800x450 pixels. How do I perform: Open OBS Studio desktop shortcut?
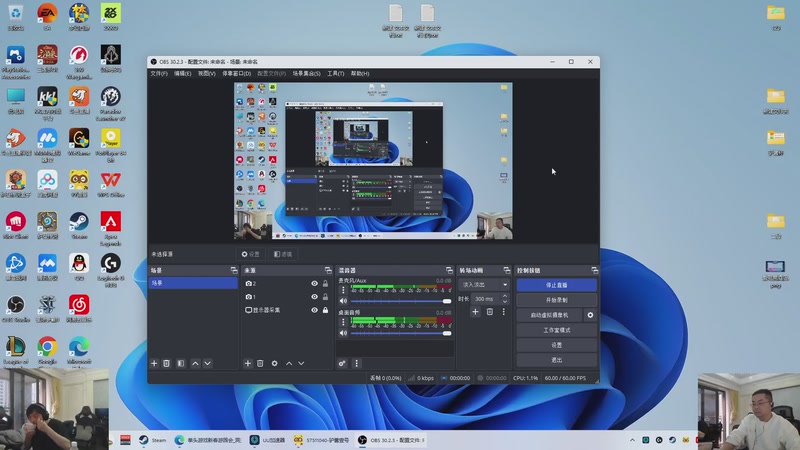click(16, 309)
